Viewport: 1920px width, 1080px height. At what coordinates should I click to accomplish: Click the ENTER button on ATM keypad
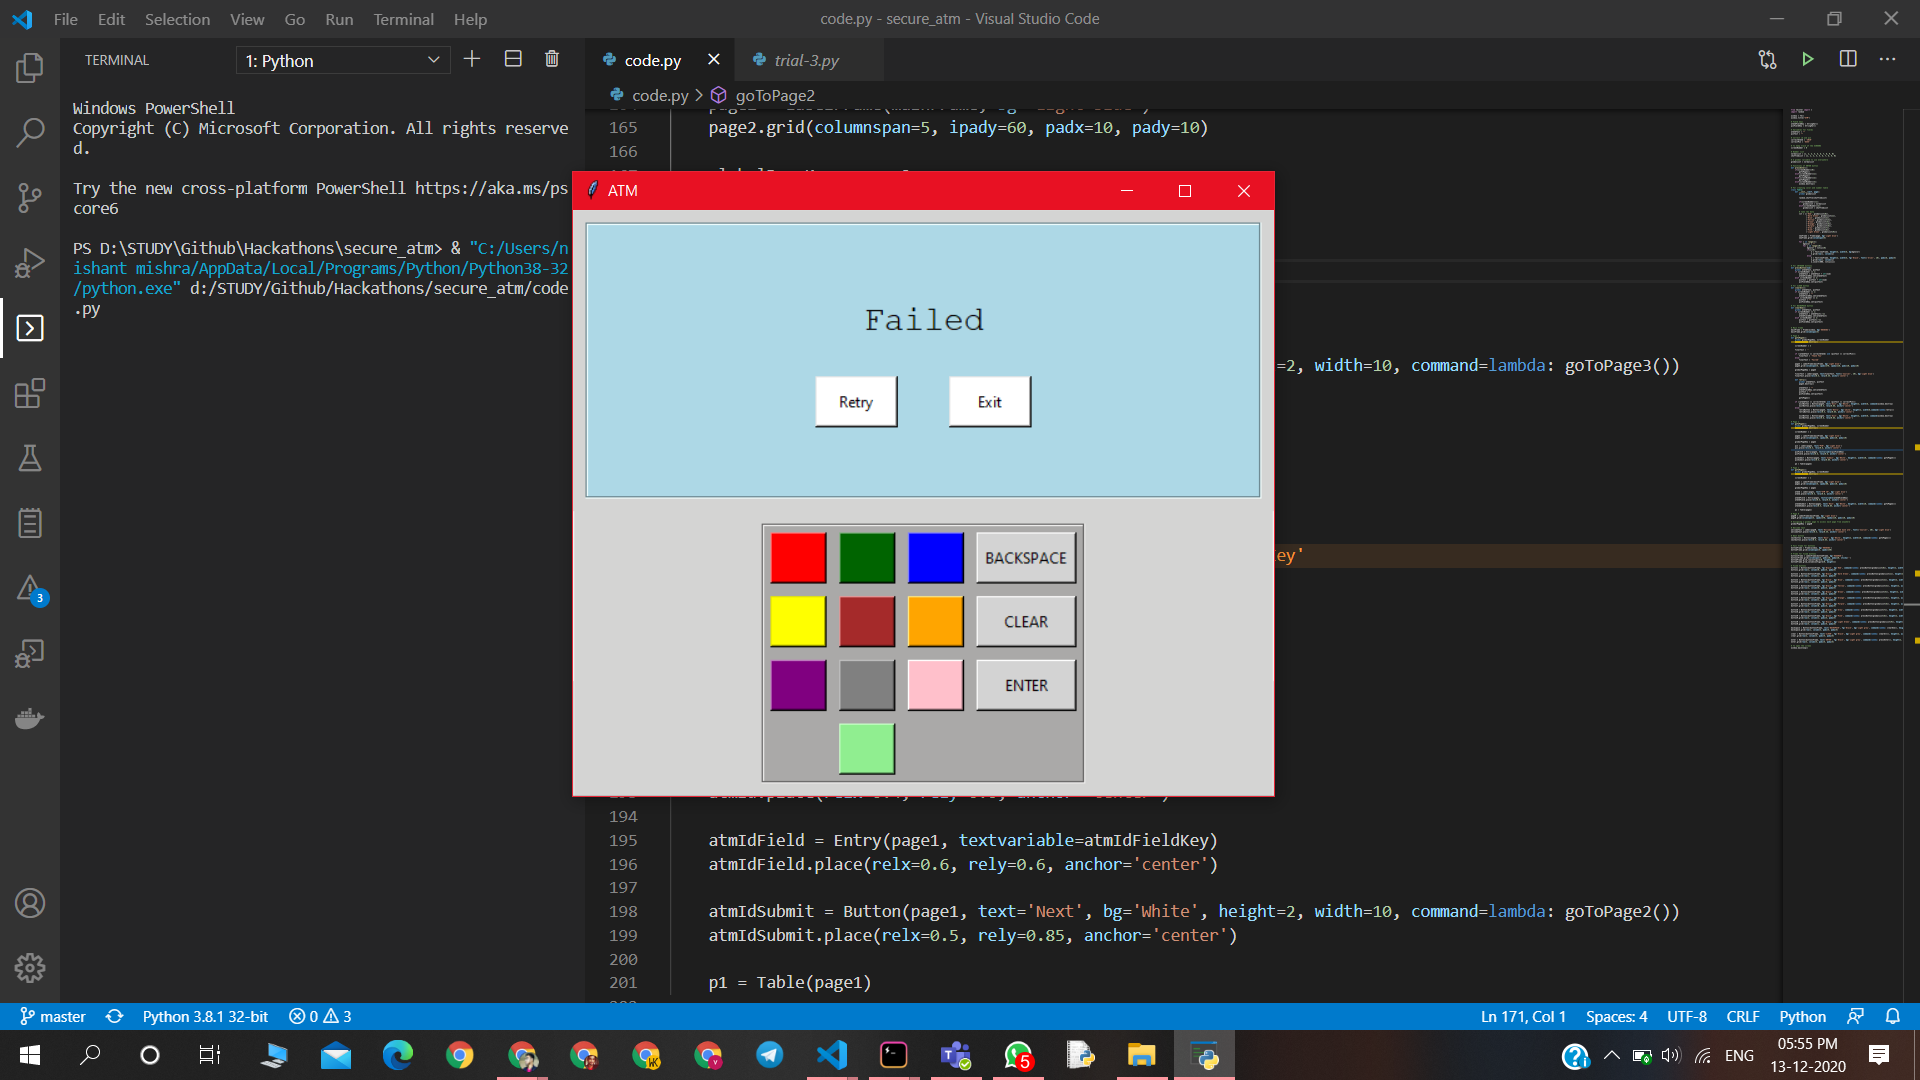pos(1026,685)
